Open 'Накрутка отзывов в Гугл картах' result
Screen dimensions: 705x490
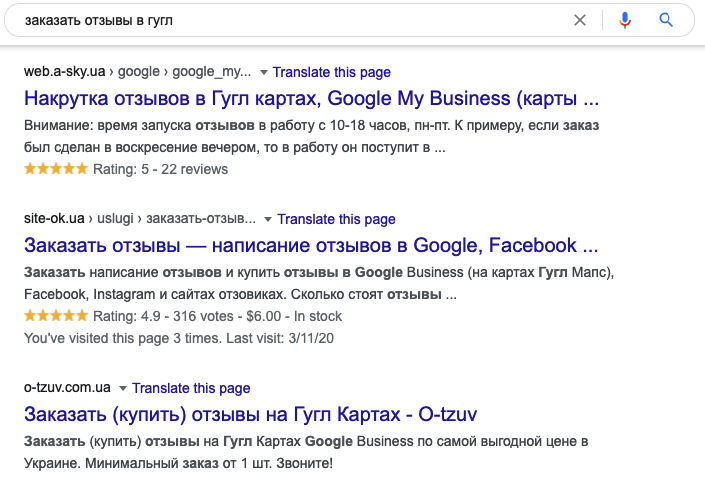(312, 98)
